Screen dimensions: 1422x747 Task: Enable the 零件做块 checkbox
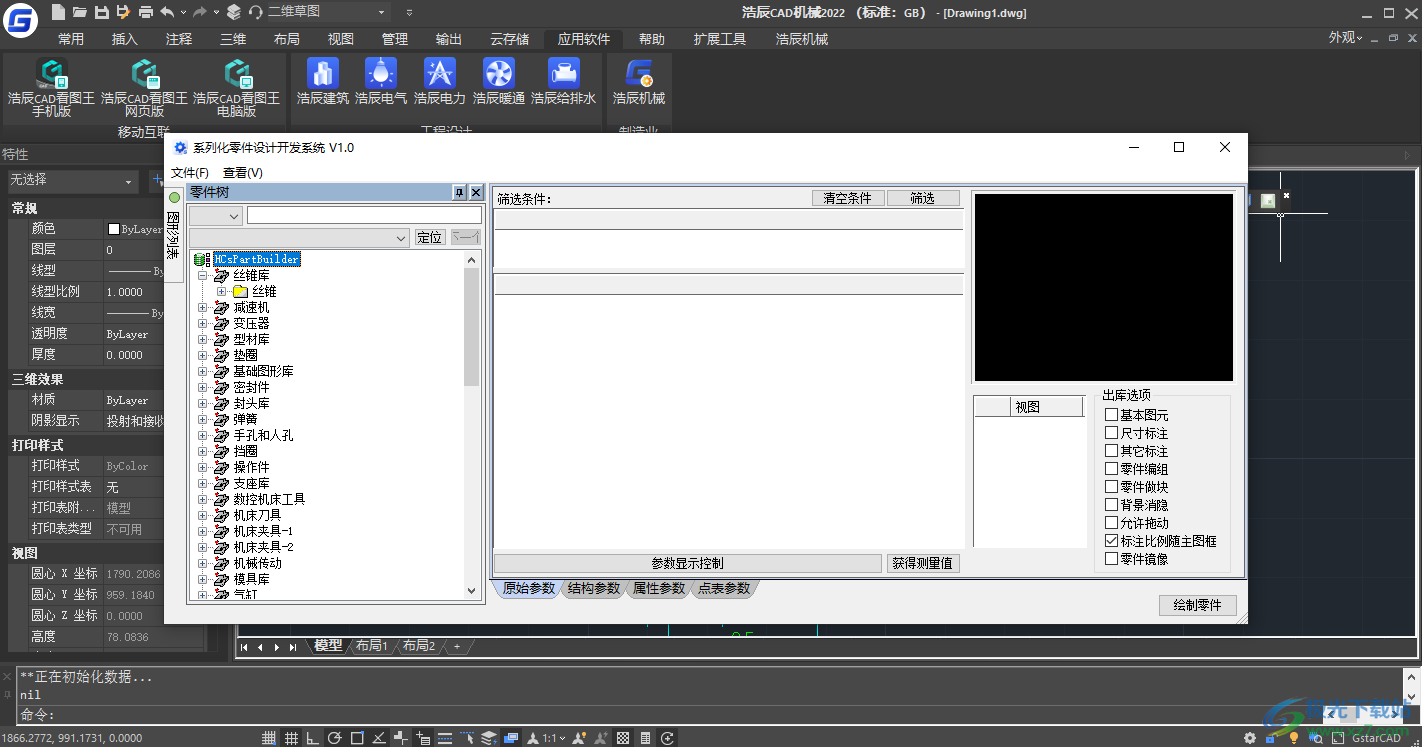pos(1111,487)
